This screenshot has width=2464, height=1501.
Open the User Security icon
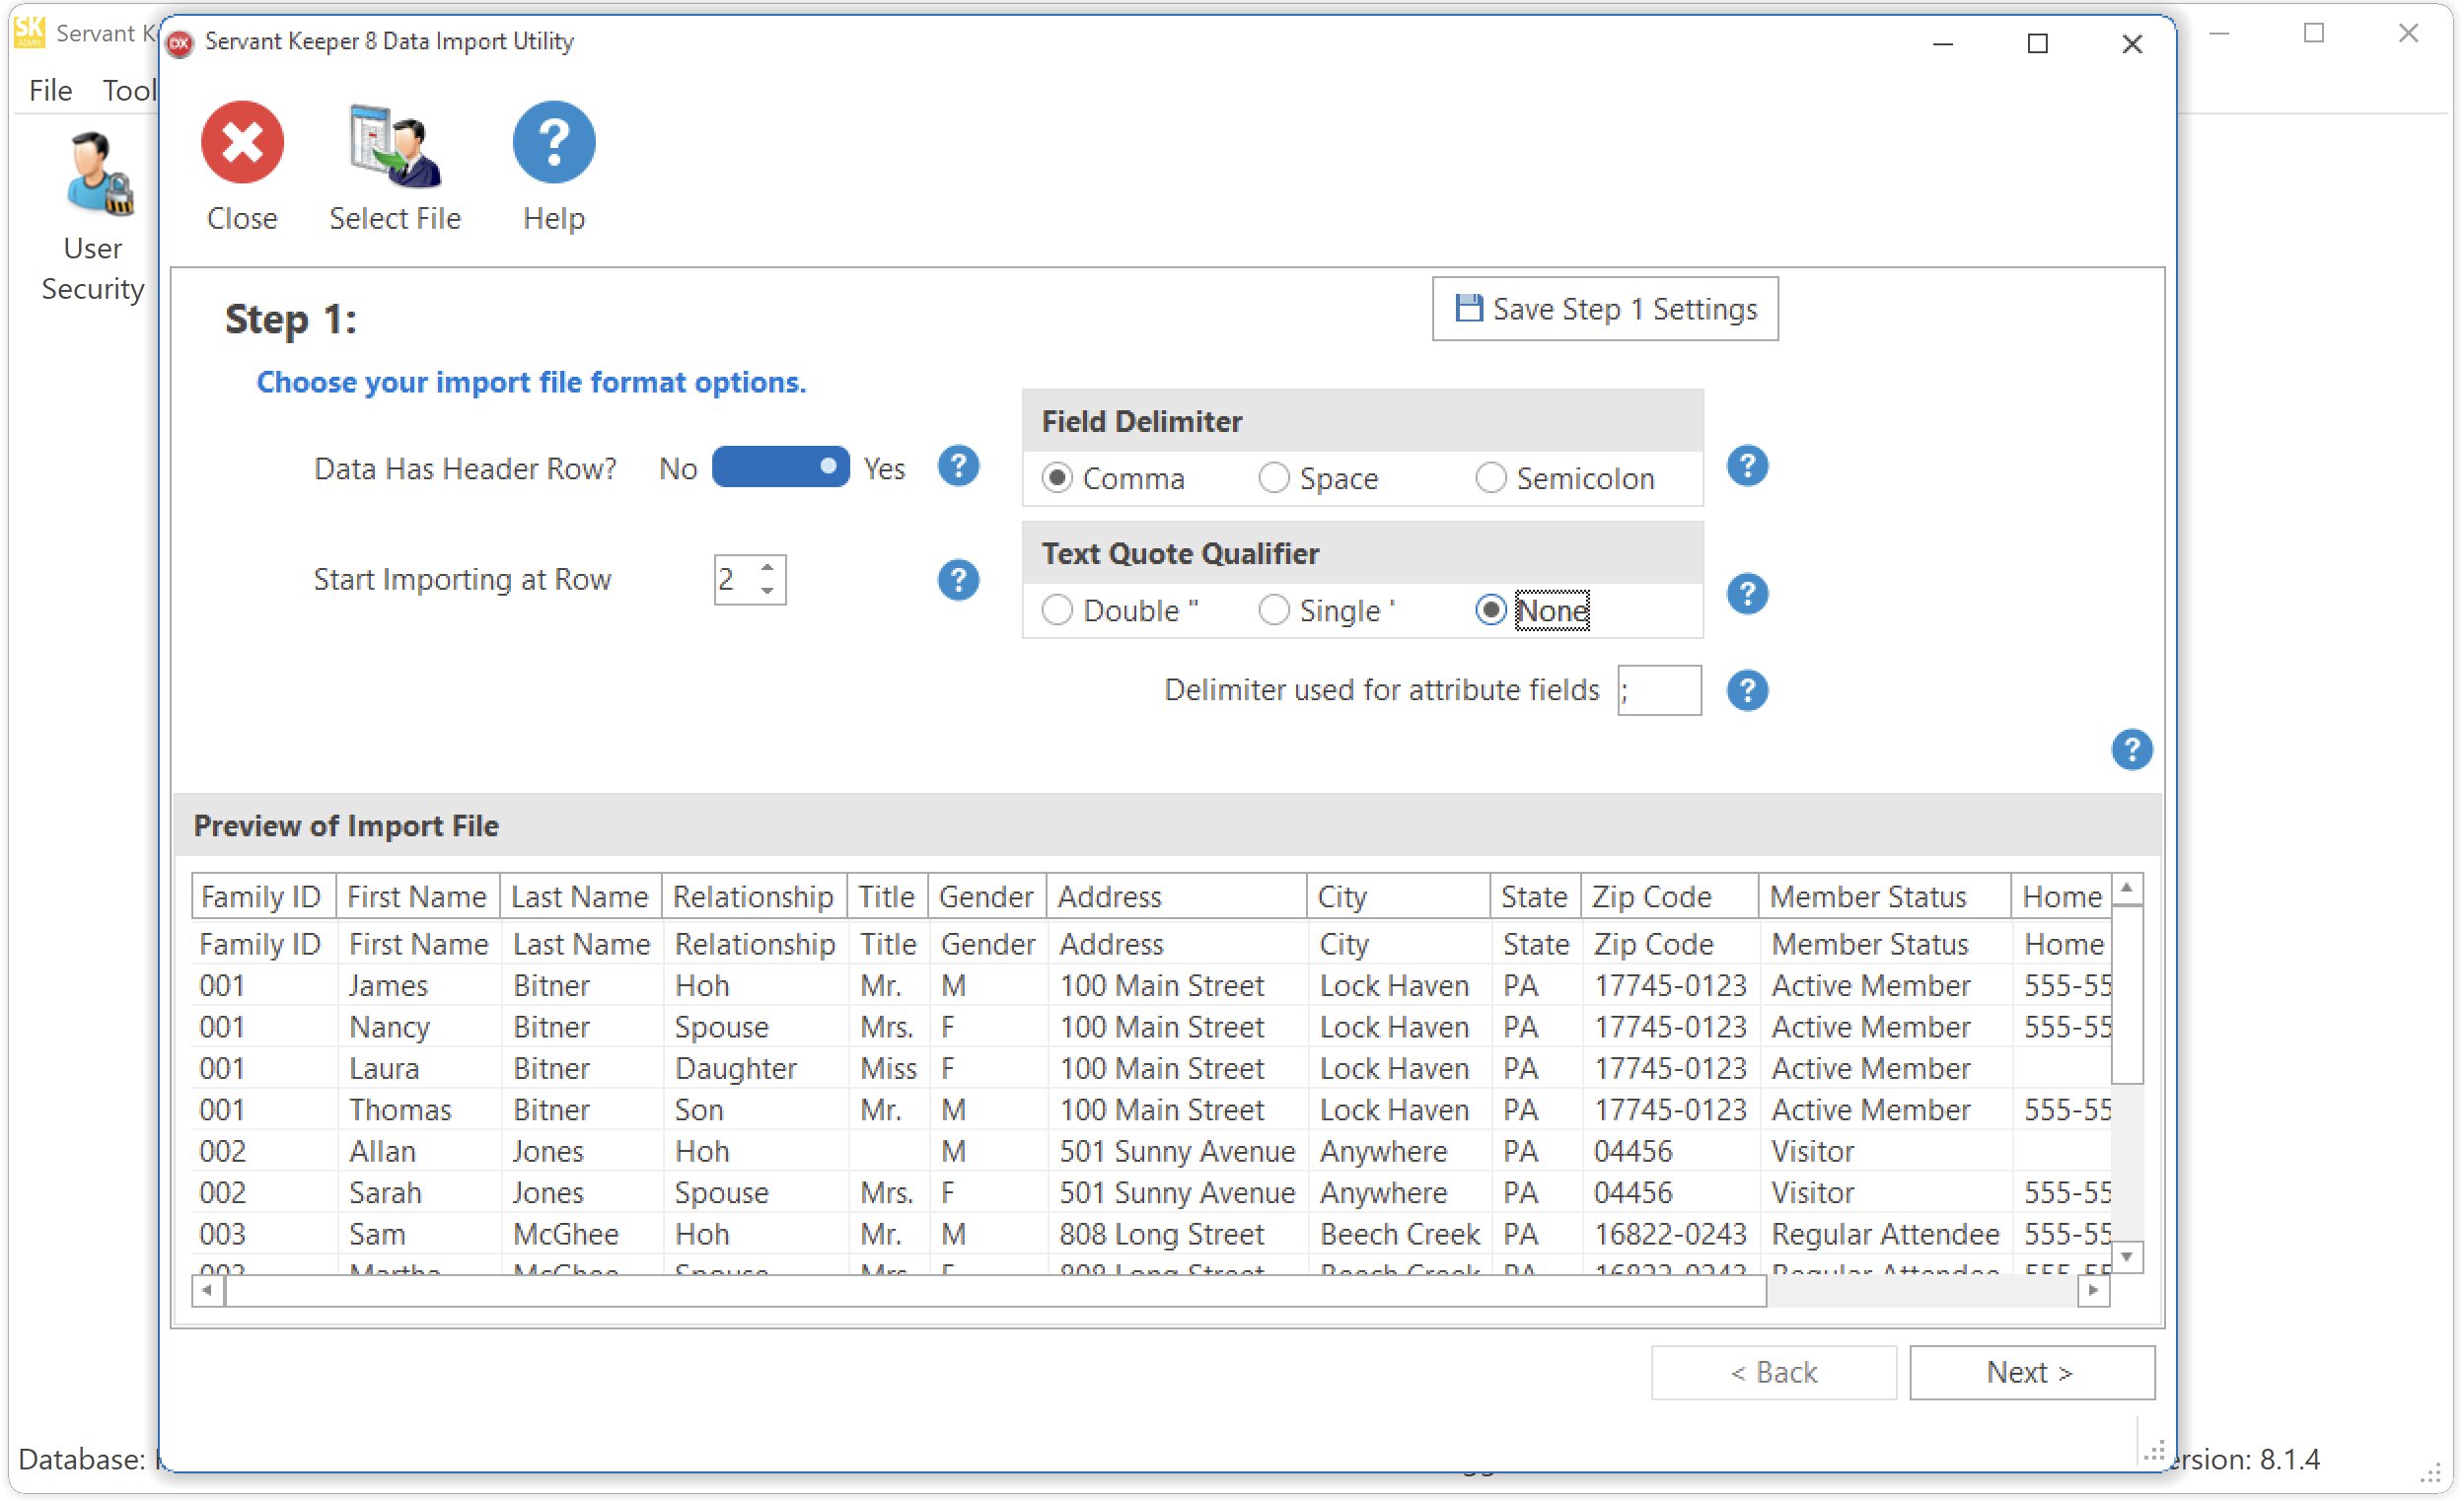coord(95,176)
